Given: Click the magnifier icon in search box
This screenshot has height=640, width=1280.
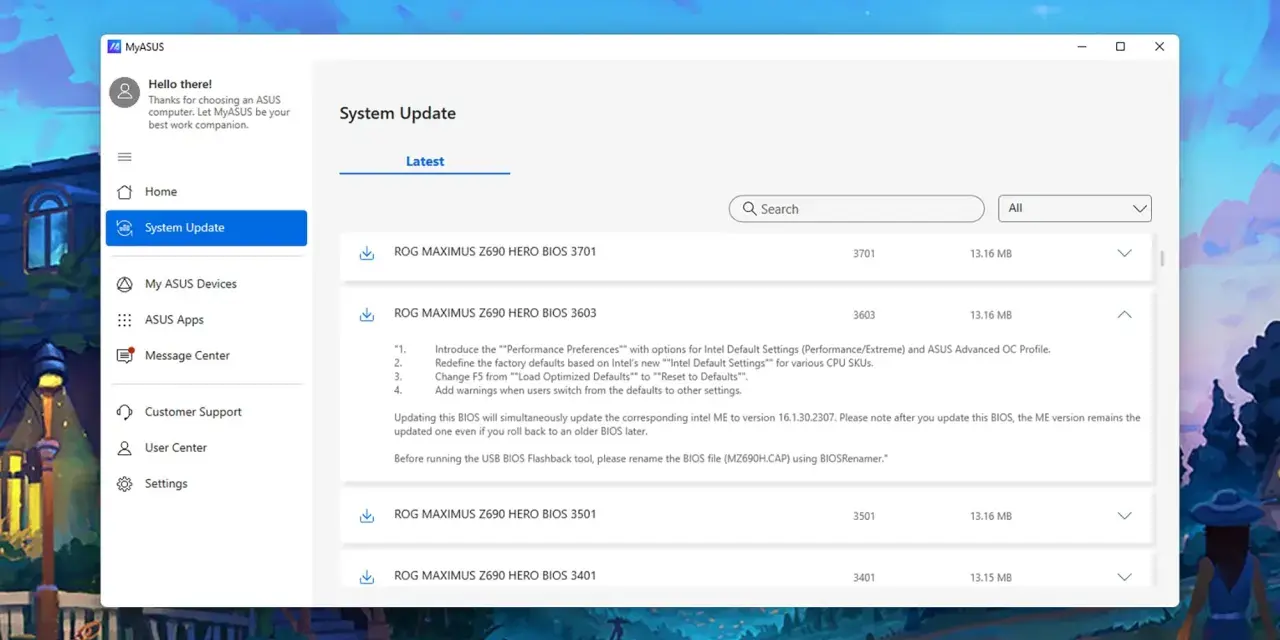Looking at the screenshot, I should pos(750,209).
